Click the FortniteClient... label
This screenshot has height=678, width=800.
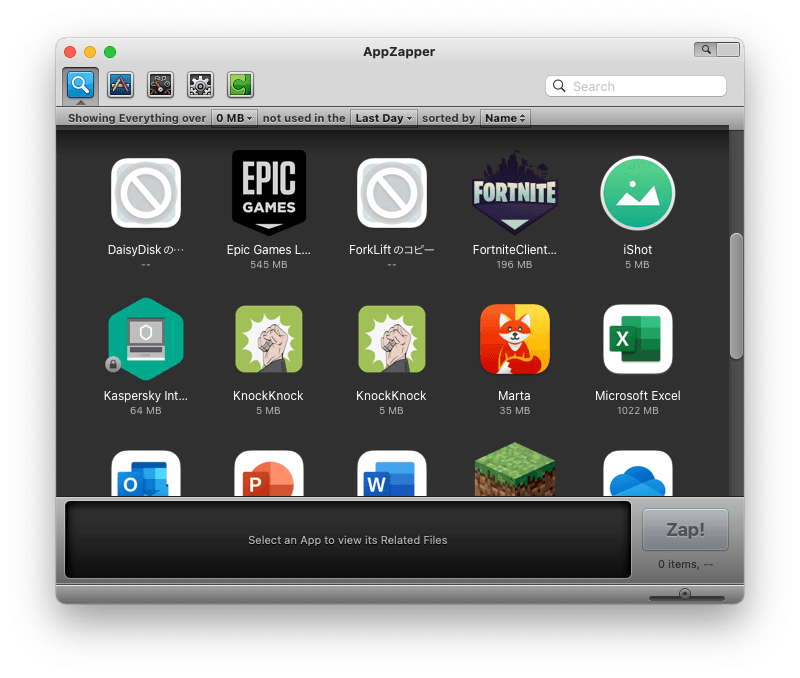(x=515, y=250)
